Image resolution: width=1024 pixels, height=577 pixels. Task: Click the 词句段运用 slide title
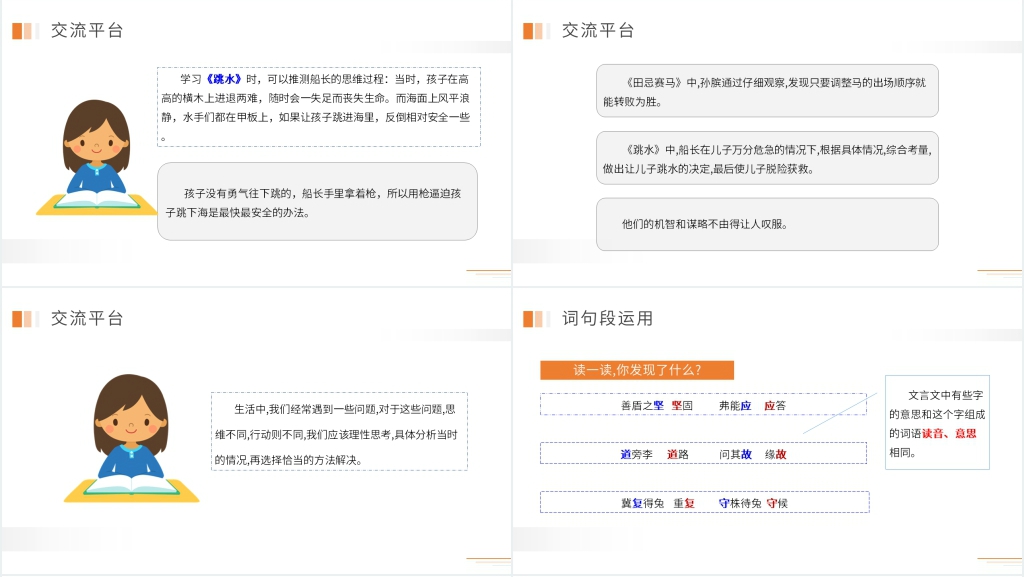pos(607,319)
